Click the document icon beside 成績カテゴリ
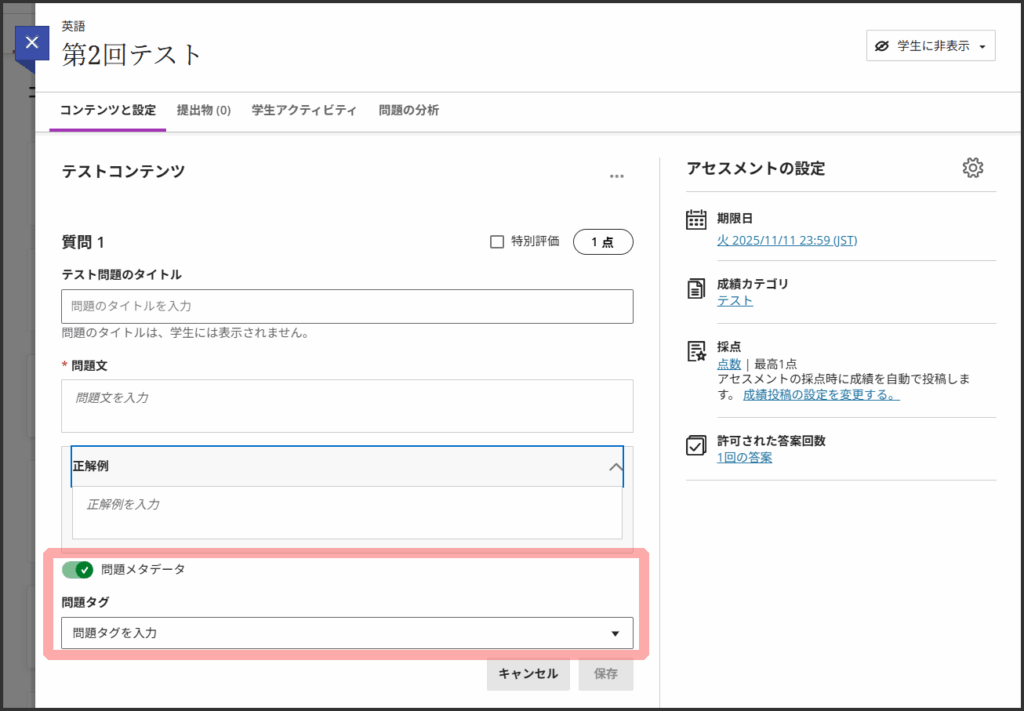Viewport: 1024px width, 711px height. pos(696,290)
